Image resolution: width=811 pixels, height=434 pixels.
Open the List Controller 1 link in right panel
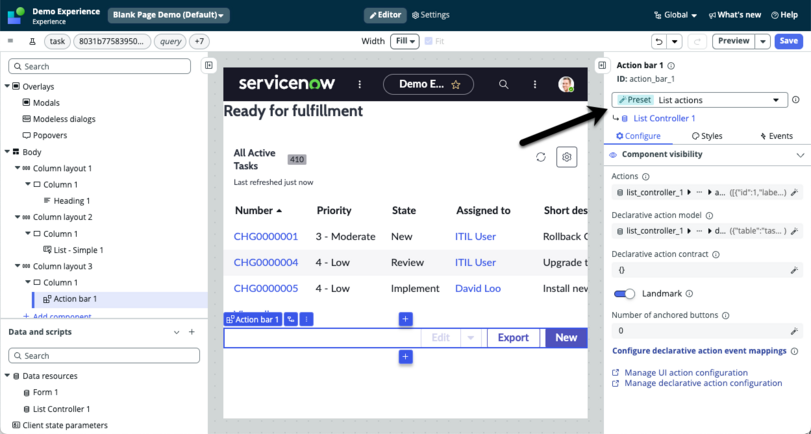tap(664, 118)
